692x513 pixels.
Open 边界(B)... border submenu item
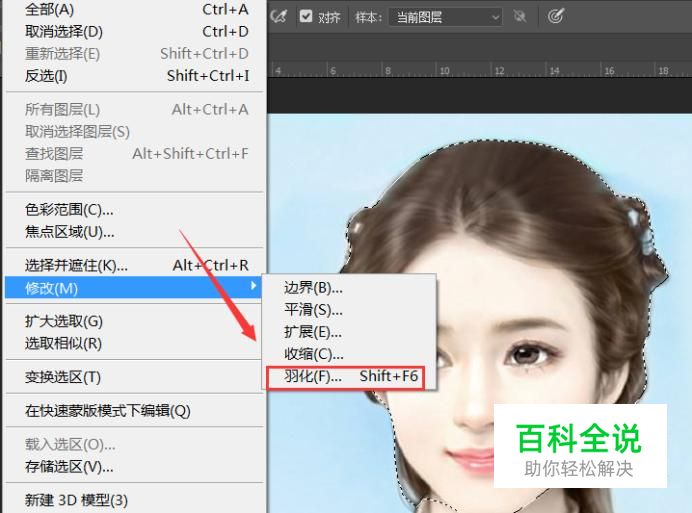349,288
